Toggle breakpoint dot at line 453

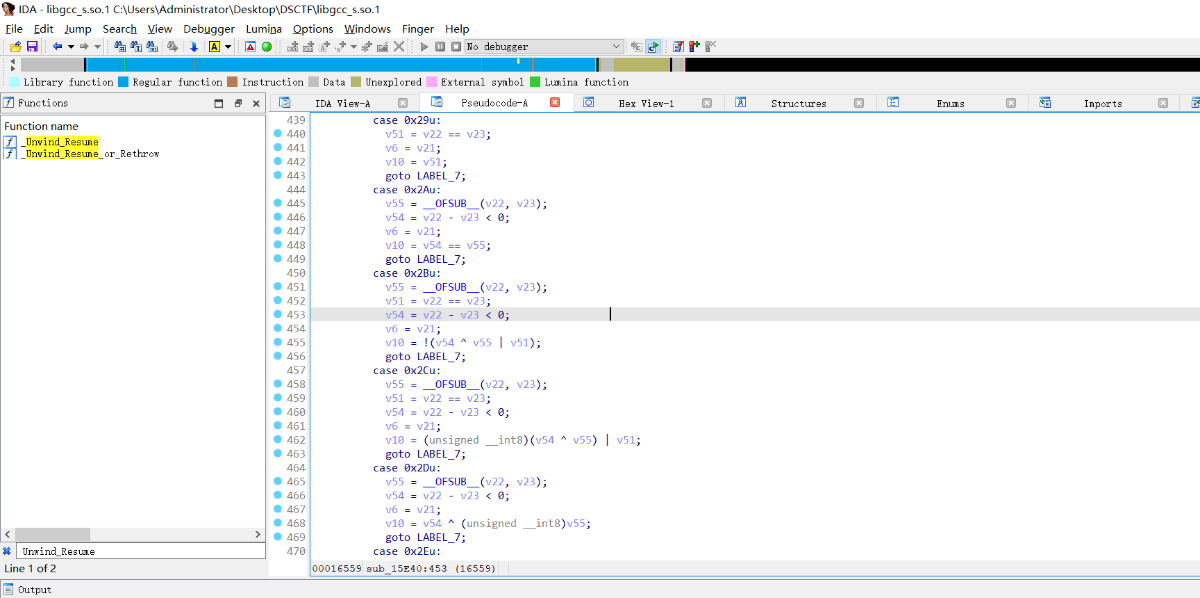point(277,314)
